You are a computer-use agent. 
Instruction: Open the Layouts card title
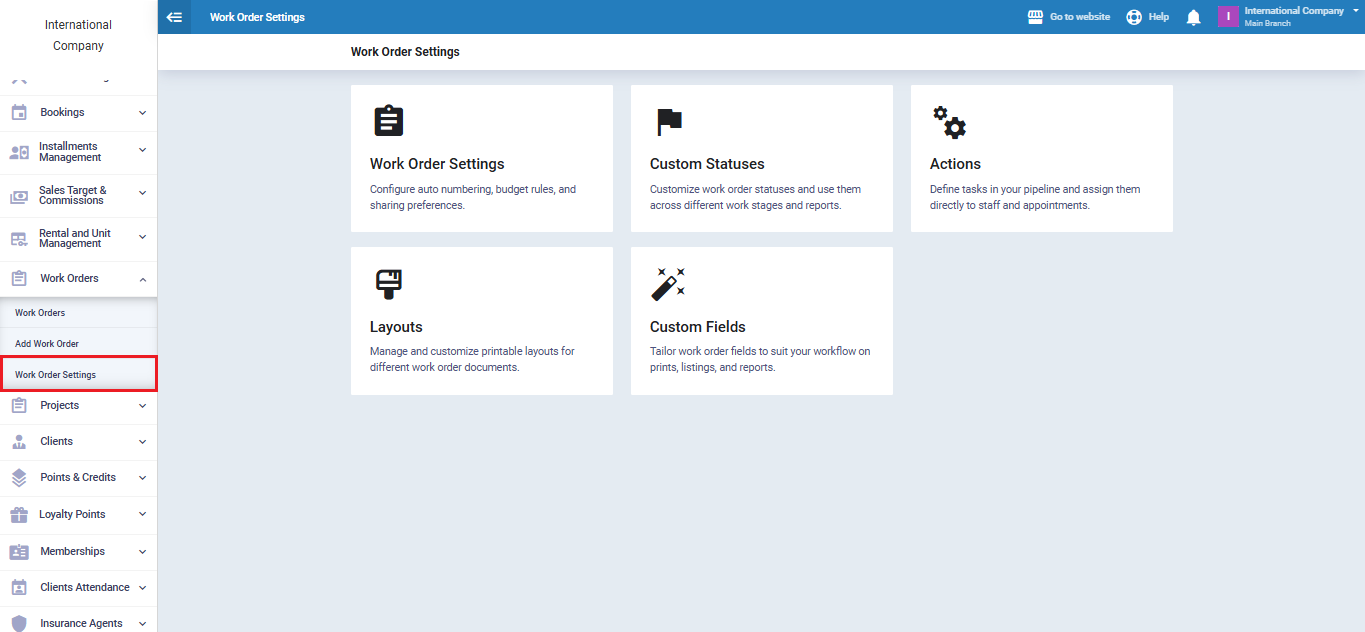point(396,327)
